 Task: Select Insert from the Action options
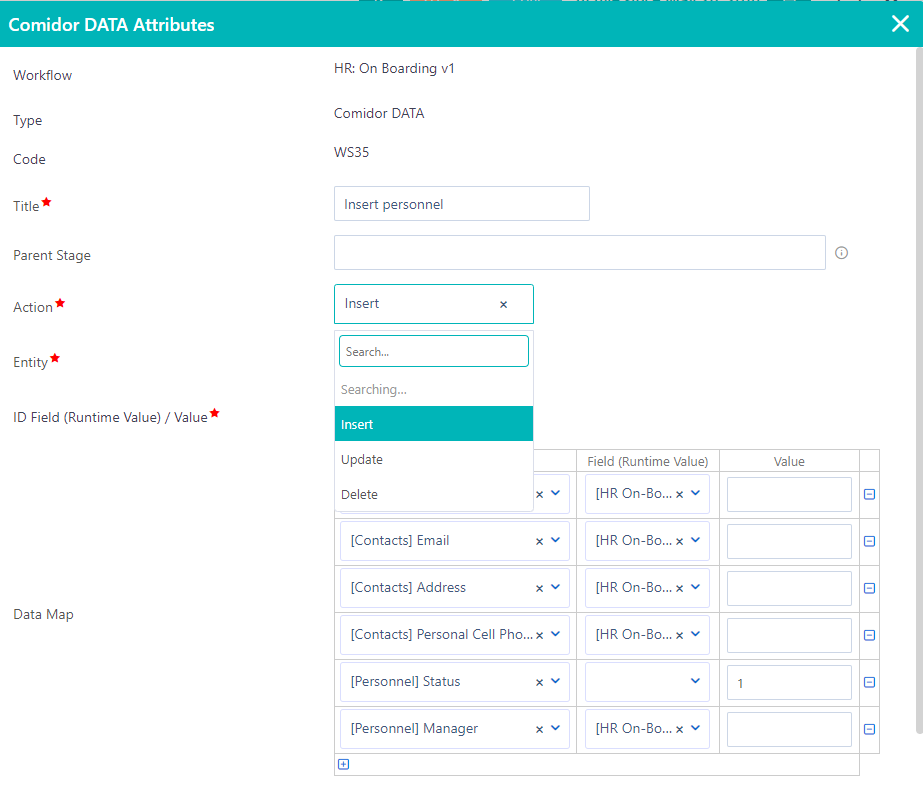tap(433, 424)
